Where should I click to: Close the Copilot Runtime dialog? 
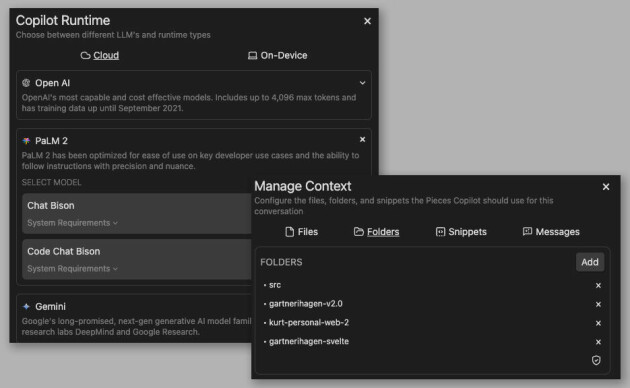point(367,21)
